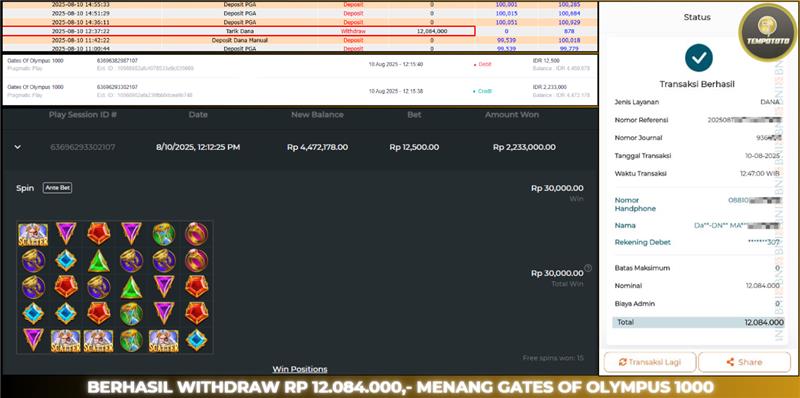Click the balance value 878
This screenshot has width=800, height=398.
click(x=568, y=31)
